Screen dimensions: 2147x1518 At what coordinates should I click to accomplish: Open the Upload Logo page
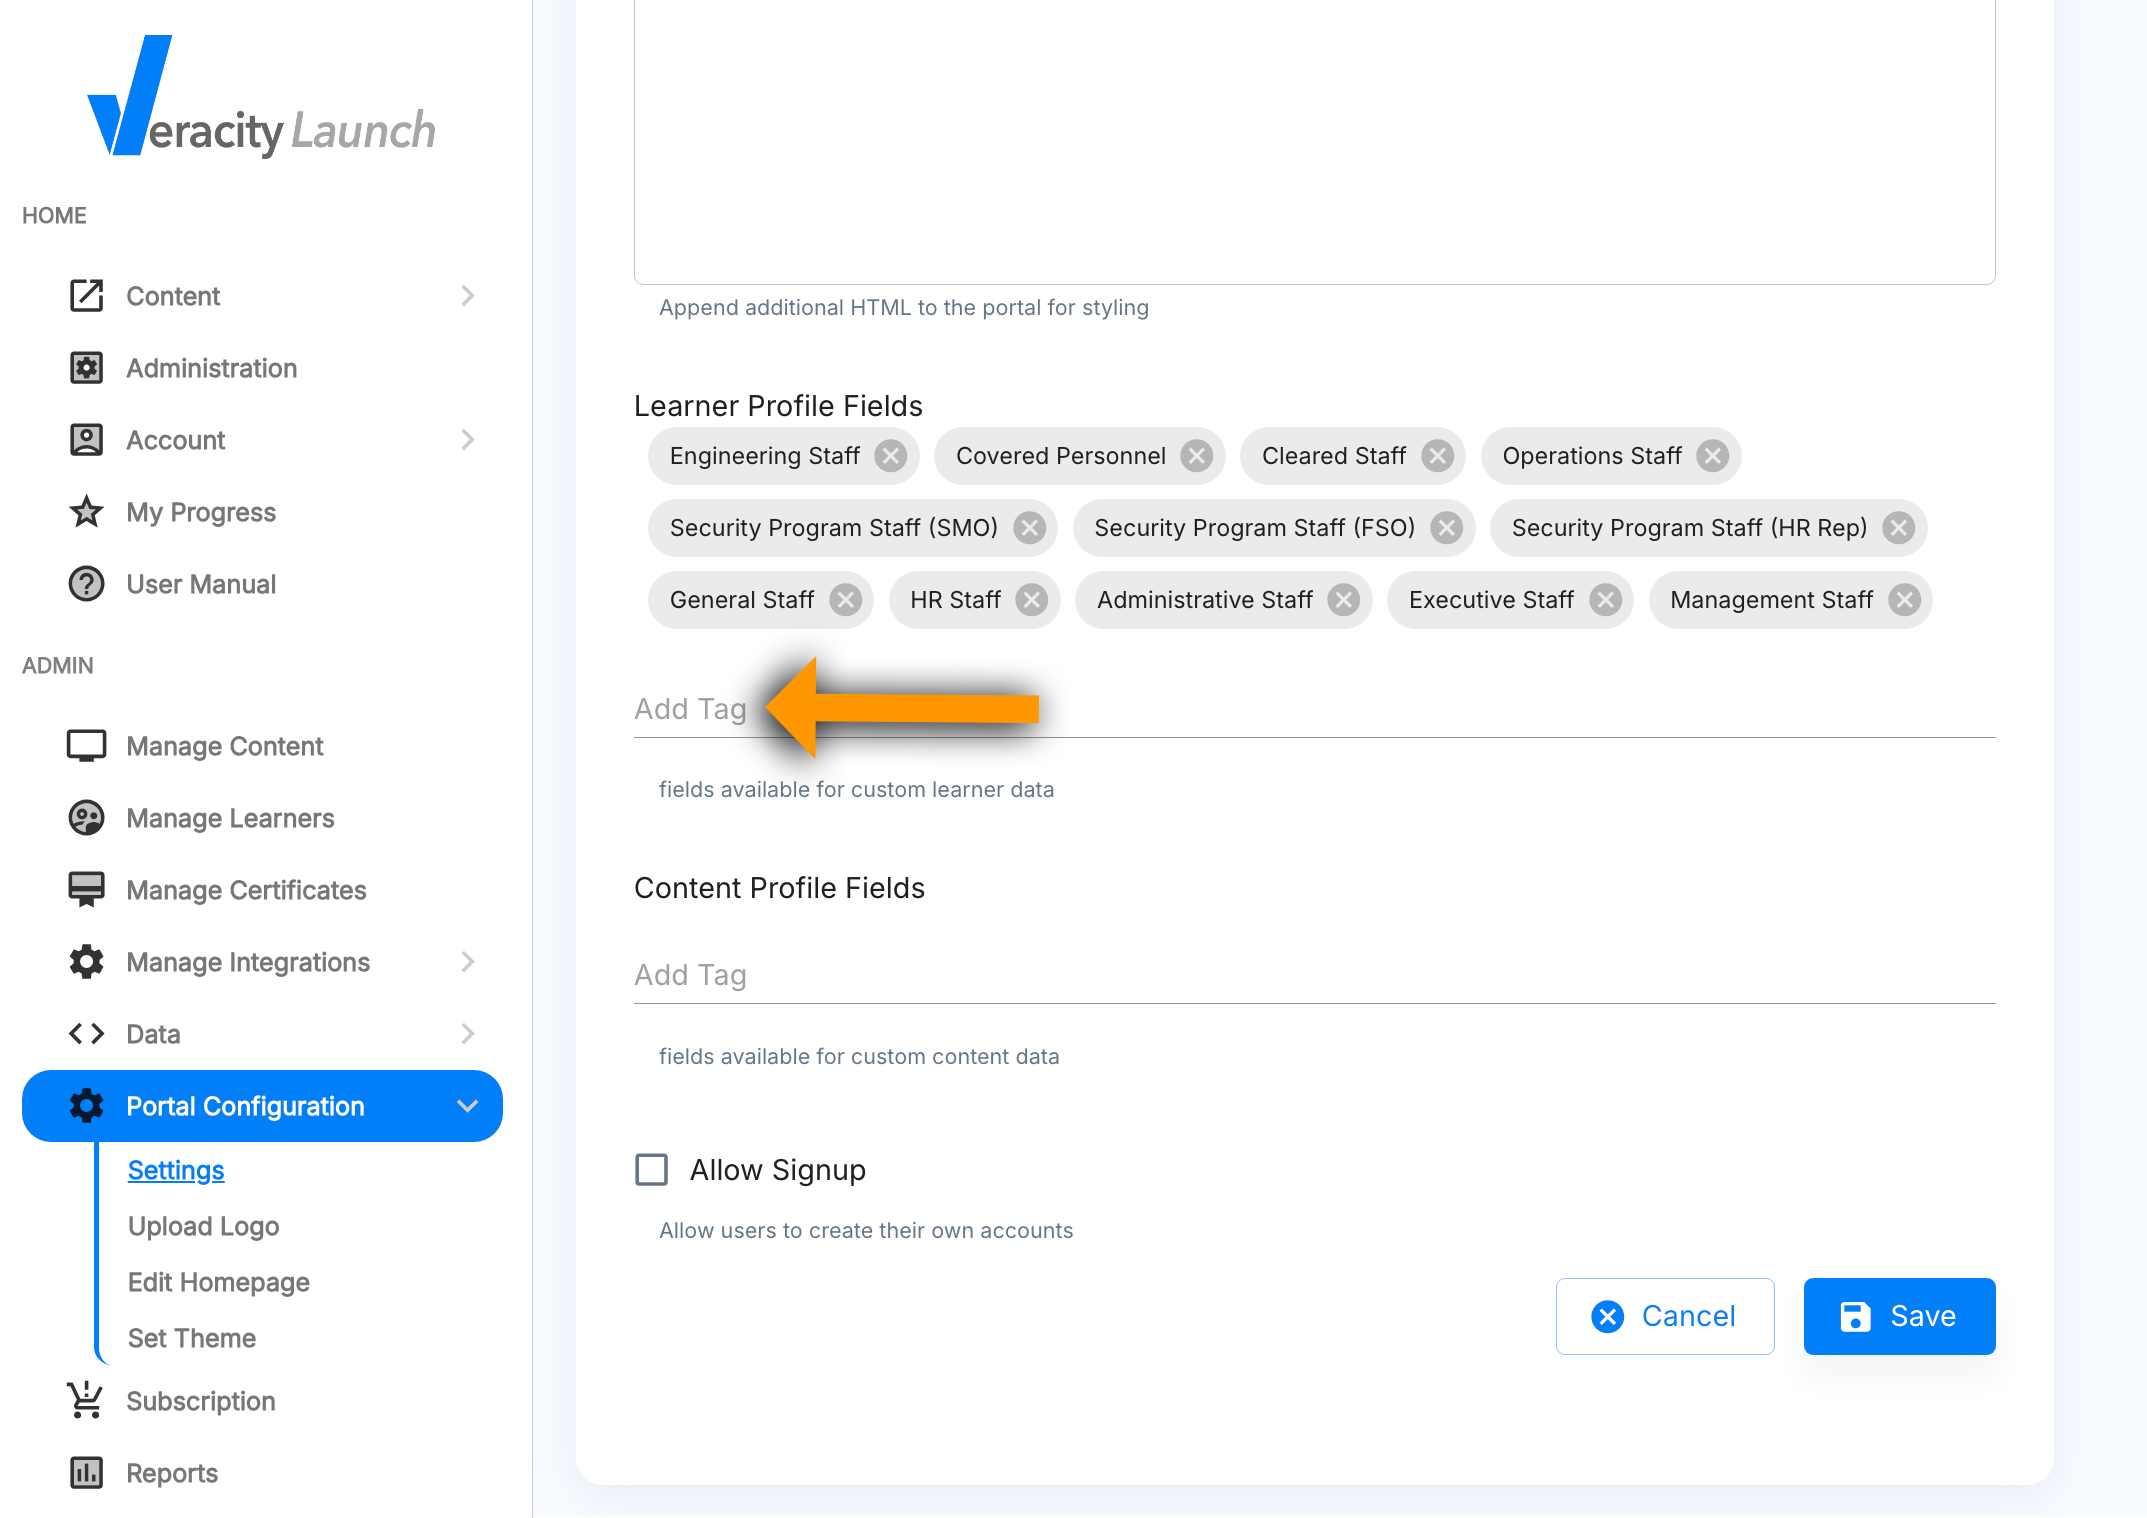[x=203, y=1226]
